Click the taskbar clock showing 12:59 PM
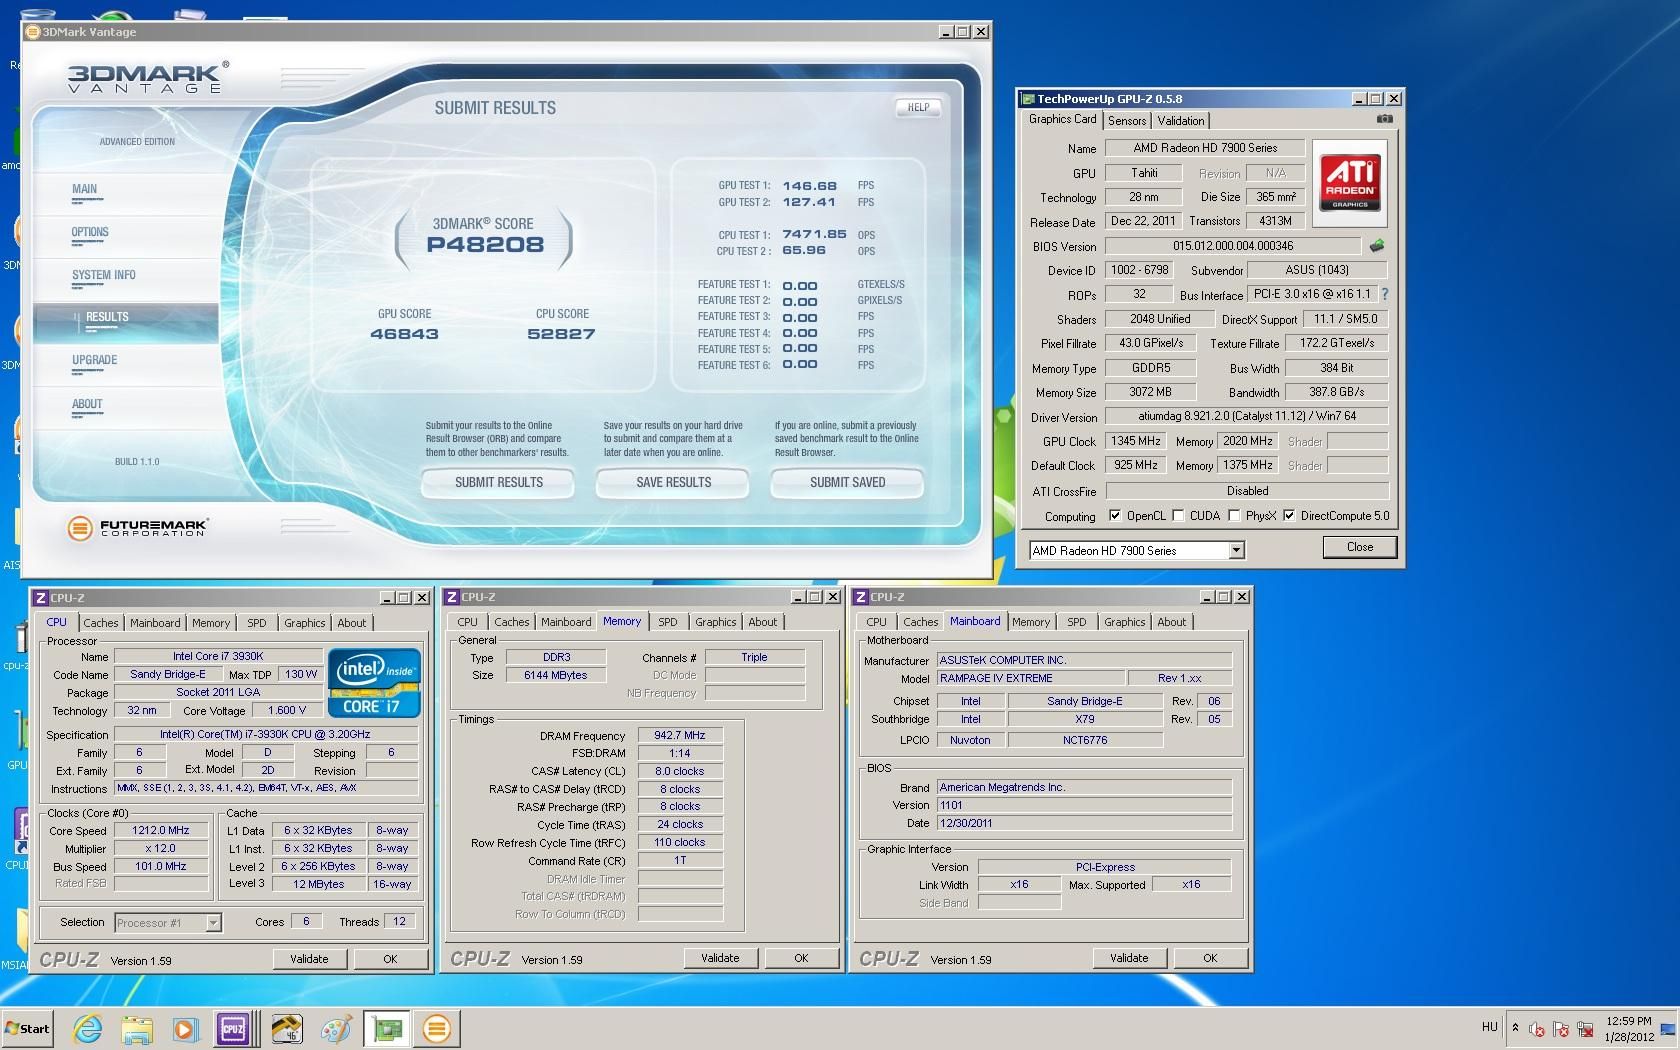This screenshot has width=1680, height=1050. (1629, 1029)
